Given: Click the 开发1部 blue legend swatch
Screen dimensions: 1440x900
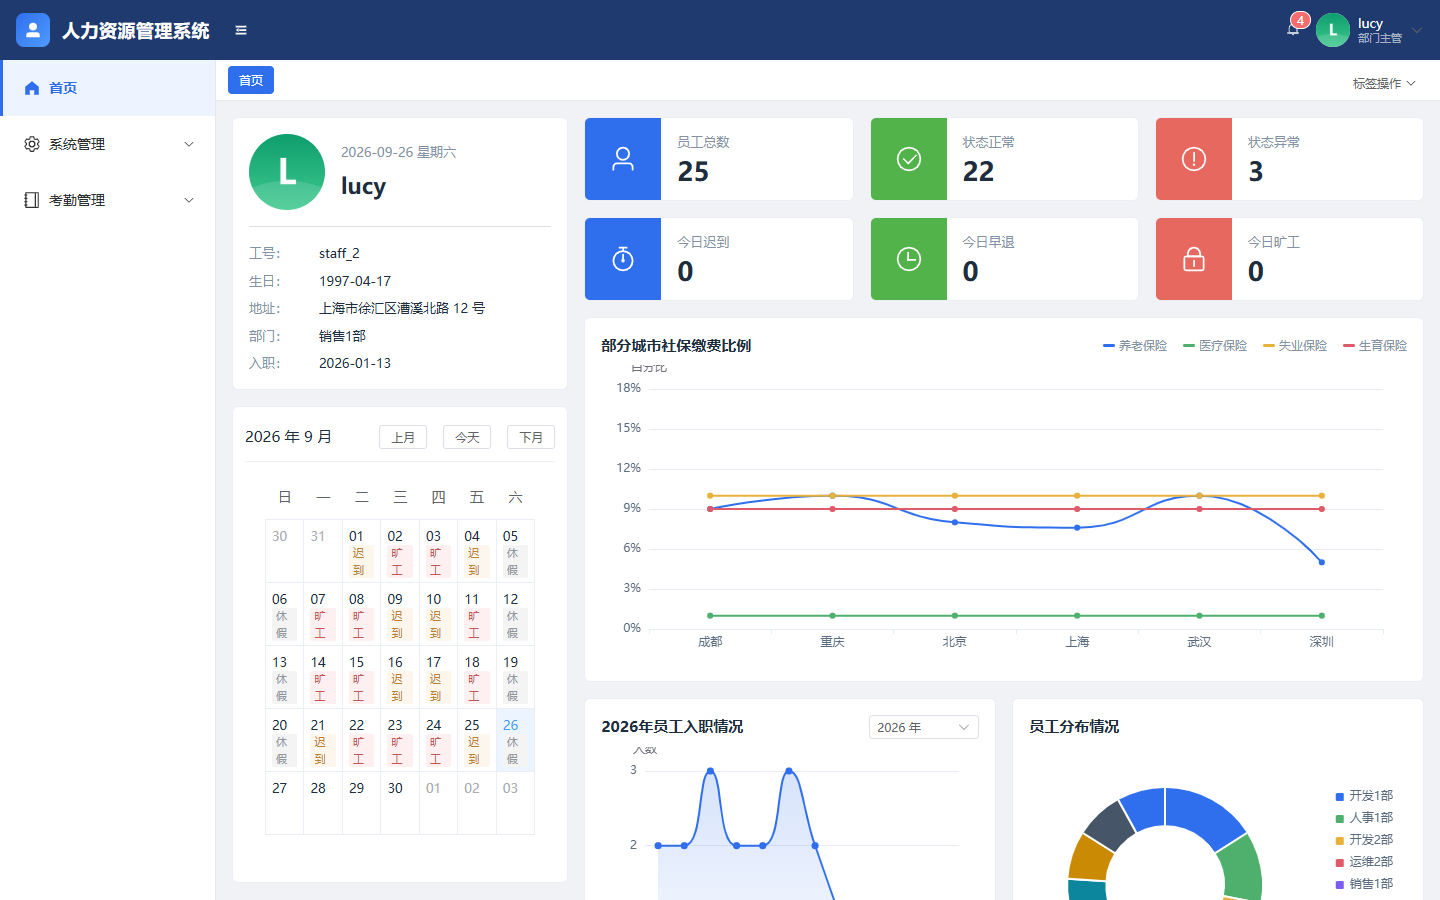Looking at the screenshot, I should pyautogui.click(x=1340, y=797).
